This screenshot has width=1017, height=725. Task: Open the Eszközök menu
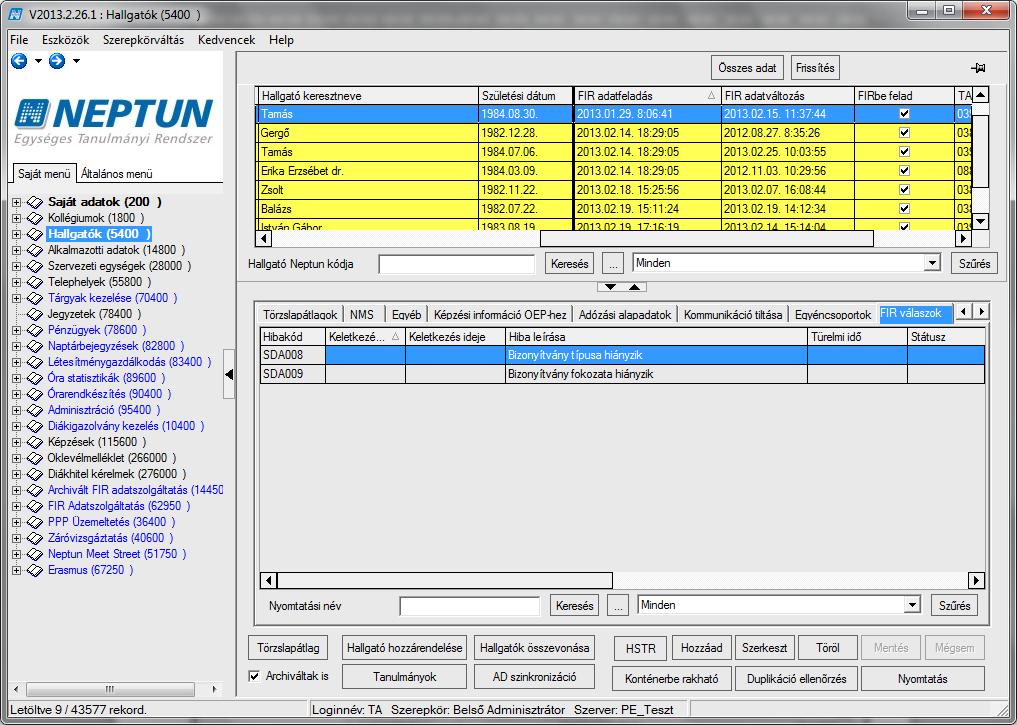pos(66,40)
